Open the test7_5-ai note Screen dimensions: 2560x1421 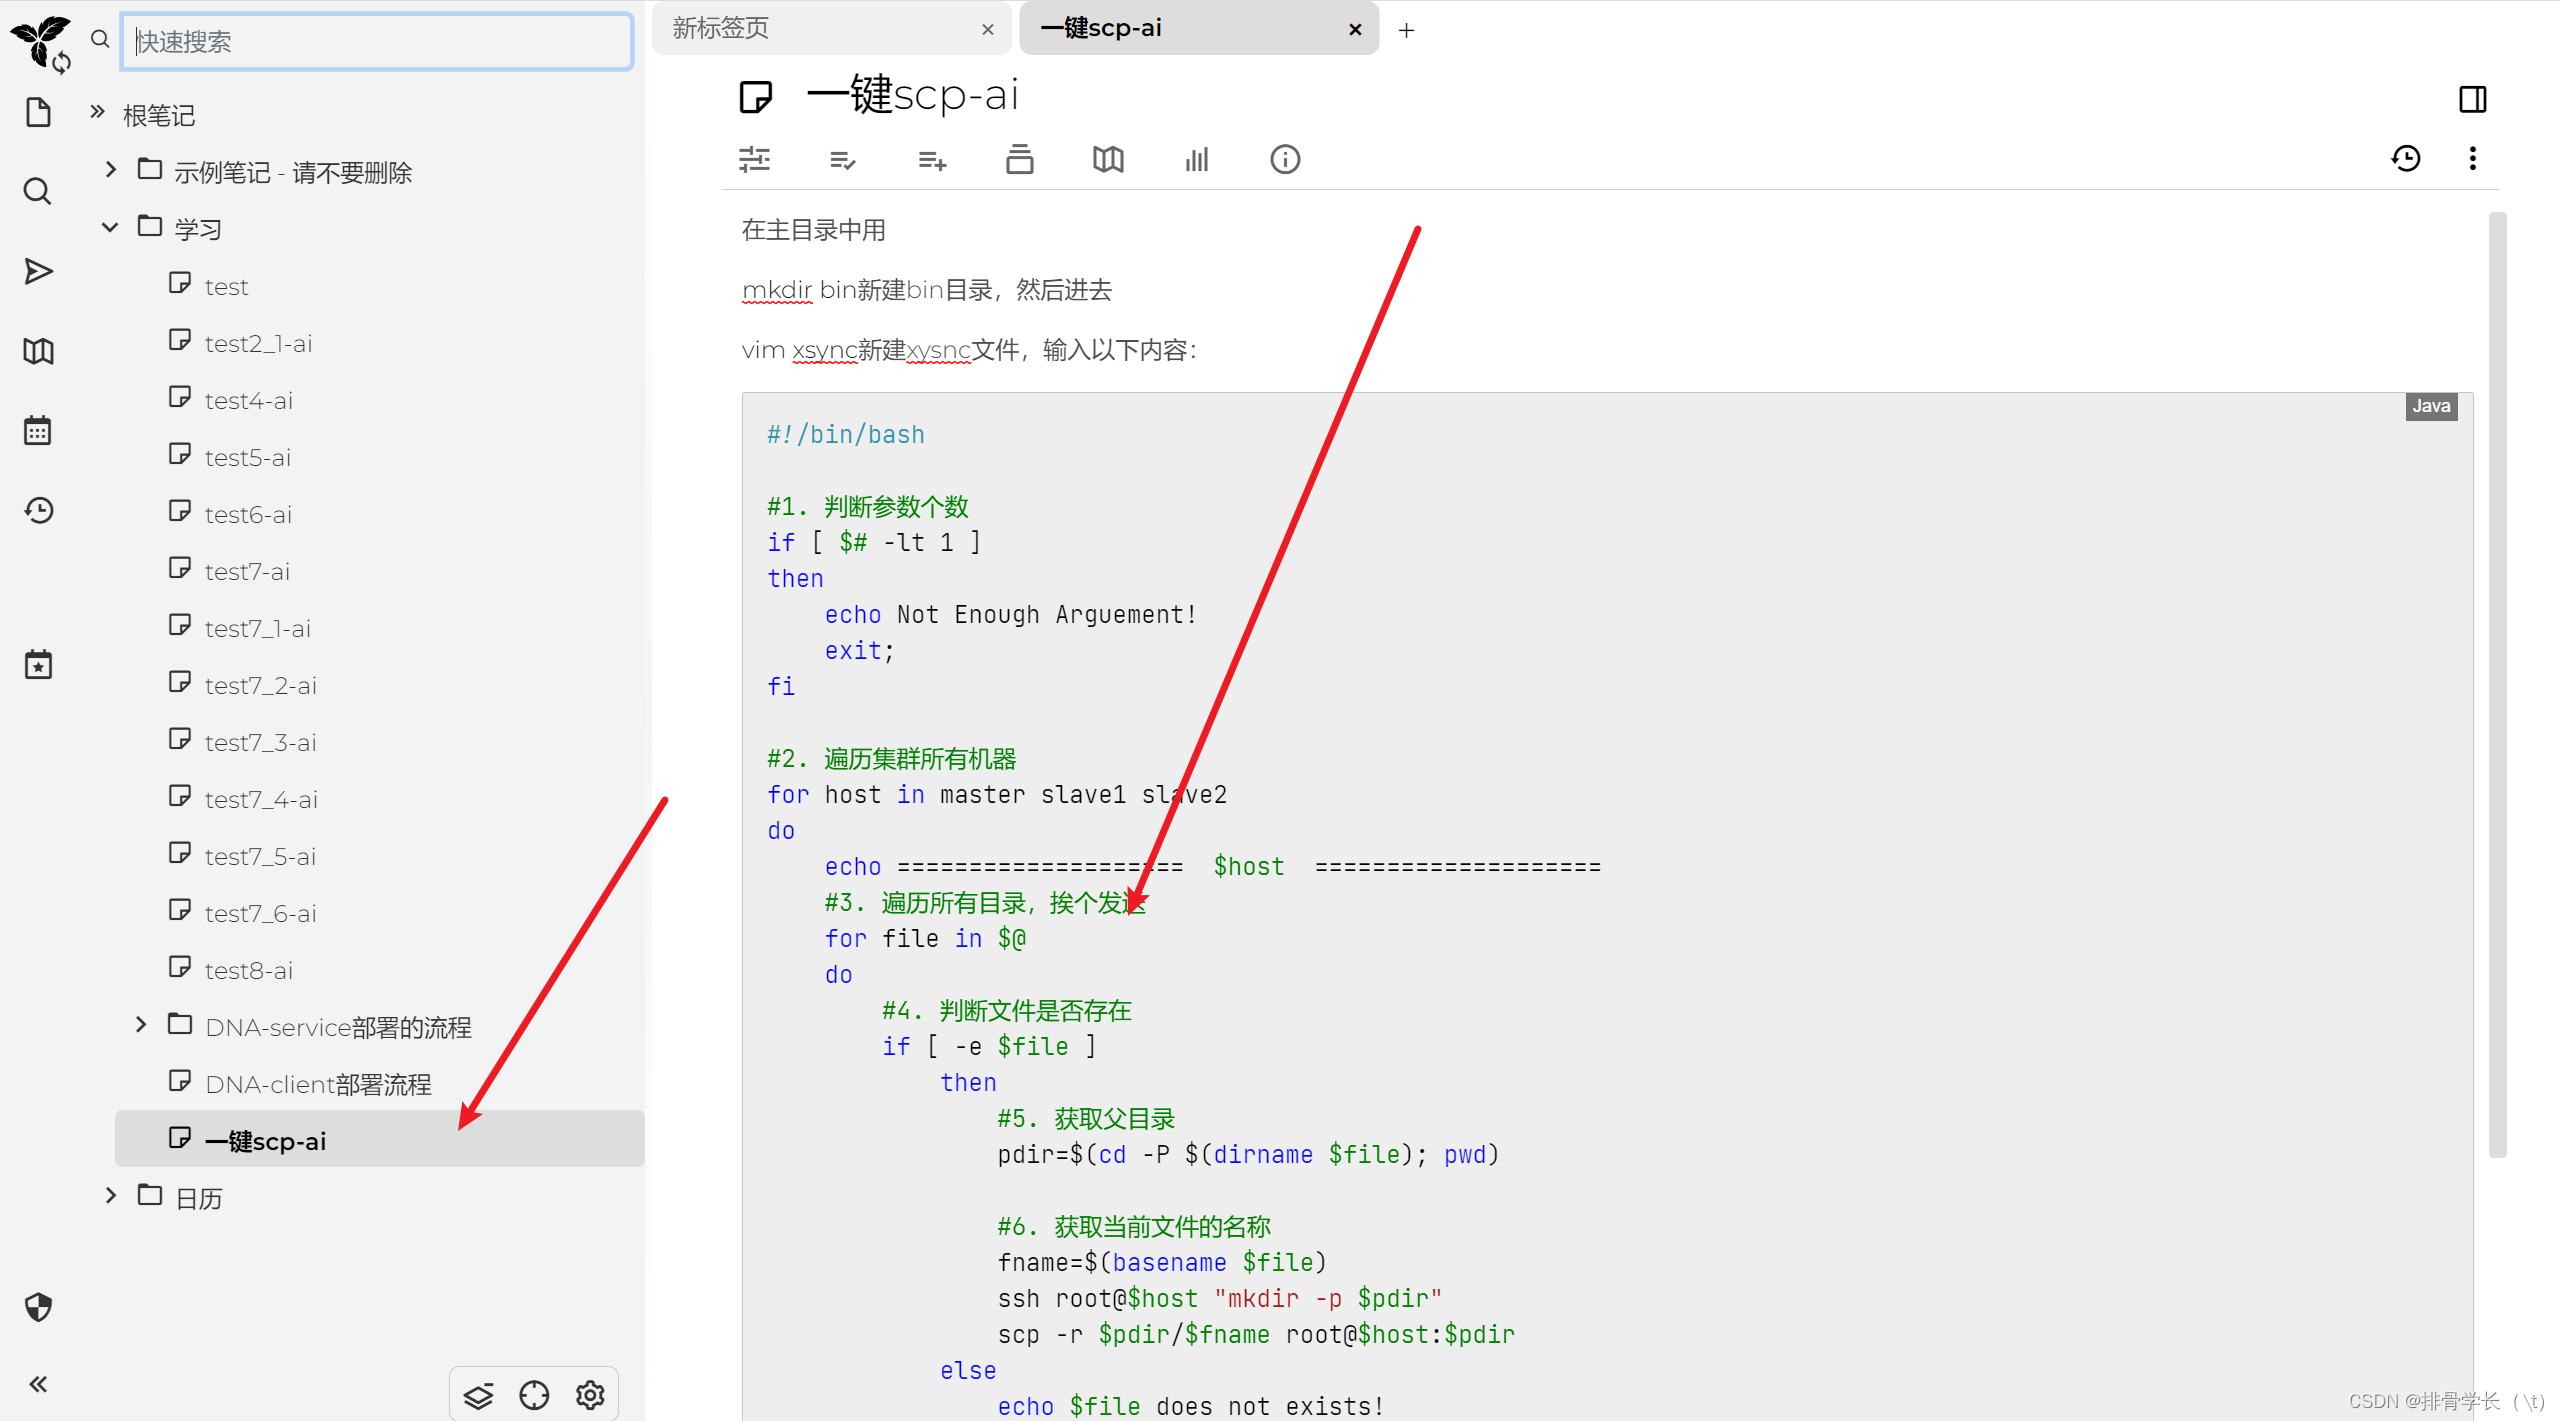(x=260, y=856)
